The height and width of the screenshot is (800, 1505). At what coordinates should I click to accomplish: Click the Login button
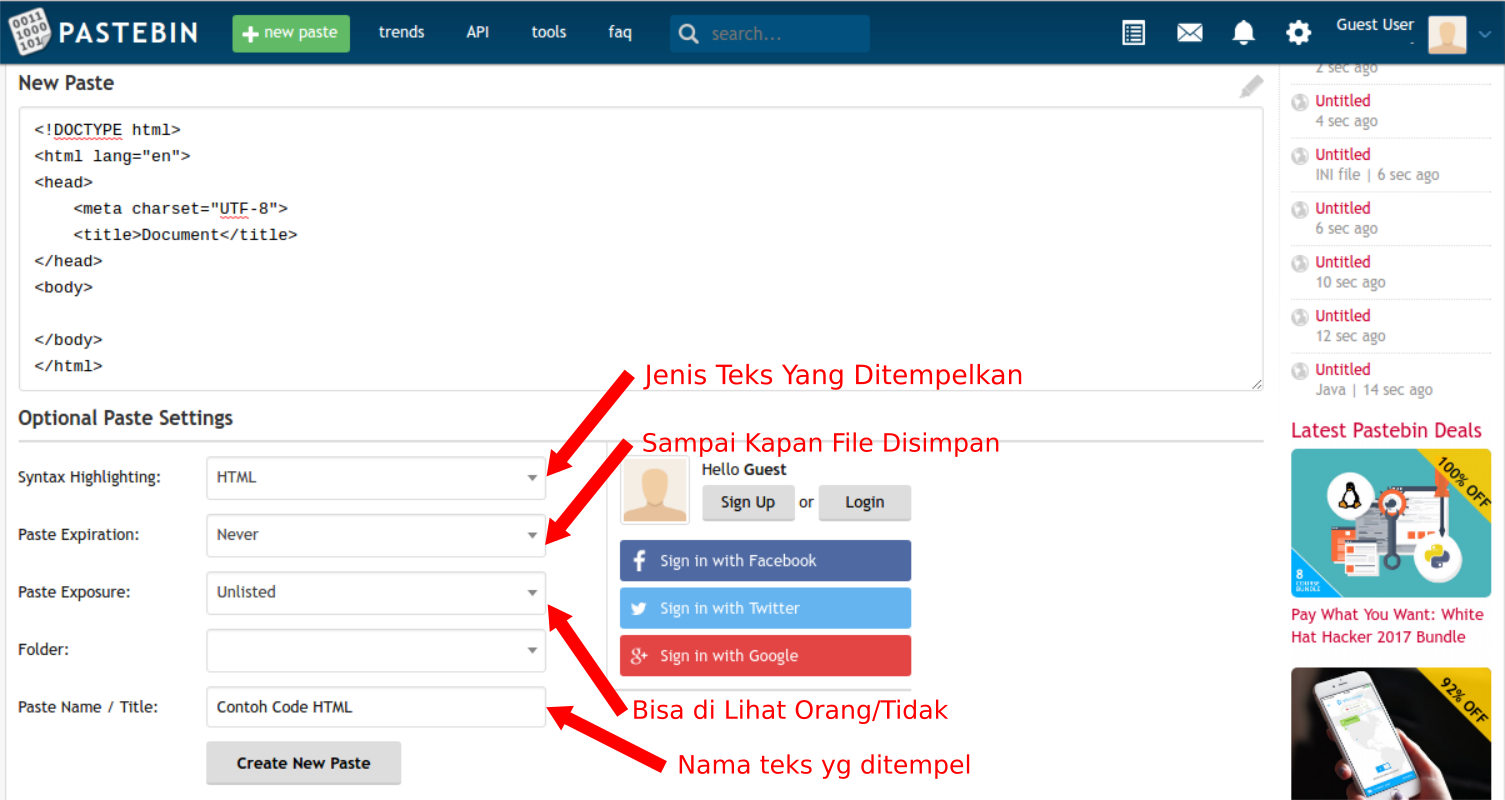pos(864,502)
